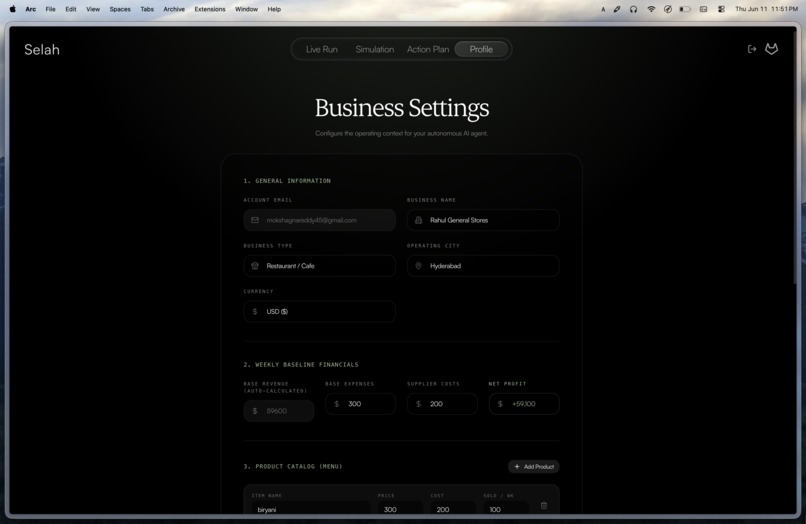This screenshot has height=524, width=806.
Task: Switch to the Live Run tab
Action: (x=322, y=49)
